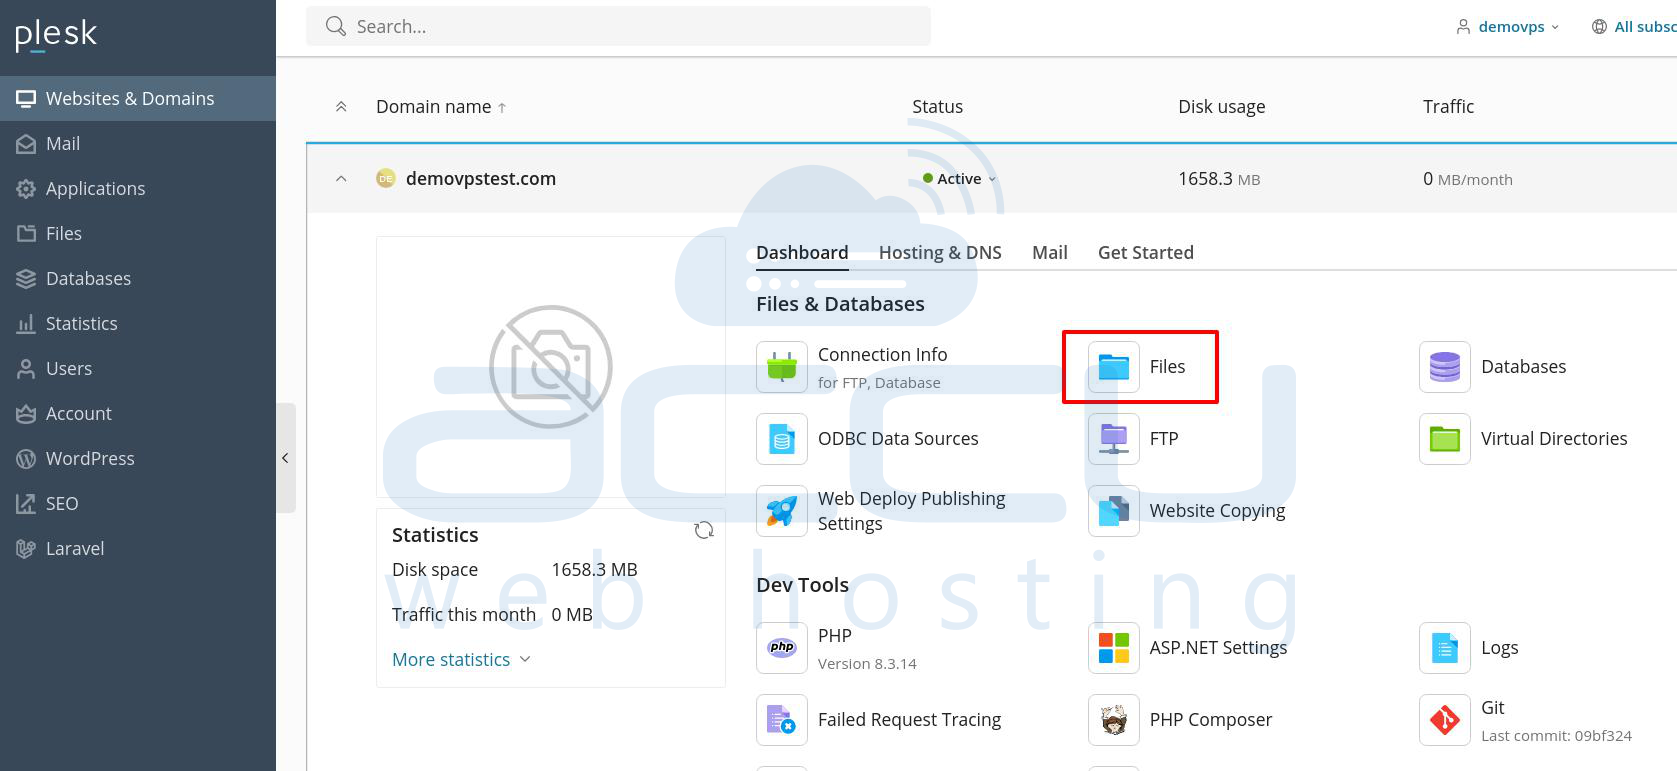Collapse all domains with double chevron
Screen dimensions: 1677x771
click(x=341, y=107)
